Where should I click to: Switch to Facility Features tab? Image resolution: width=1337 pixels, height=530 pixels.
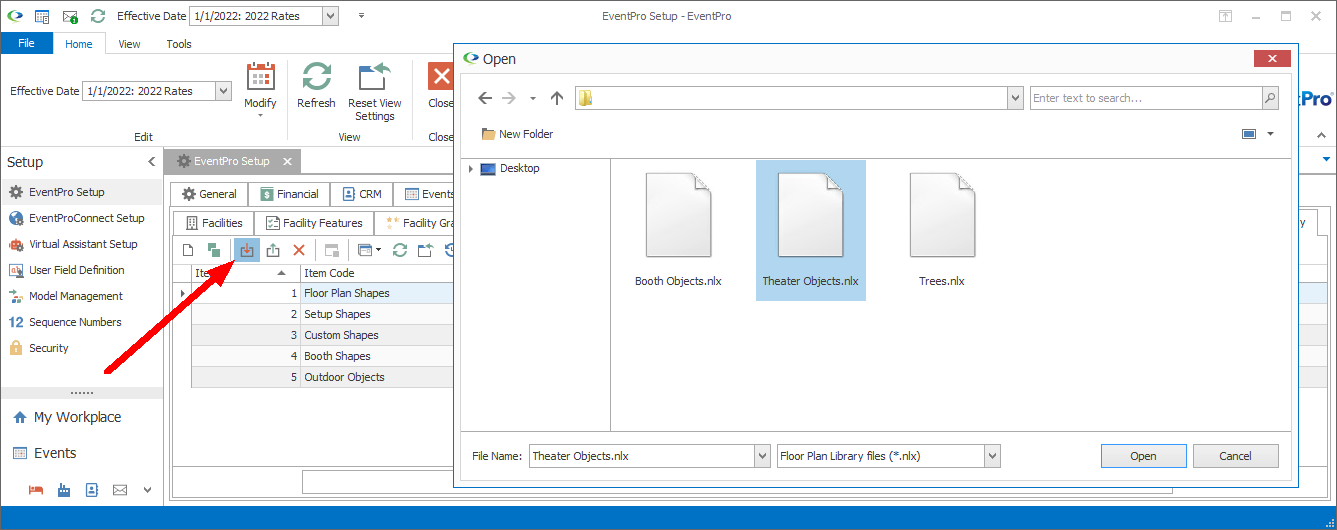click(x=313, y=223)
